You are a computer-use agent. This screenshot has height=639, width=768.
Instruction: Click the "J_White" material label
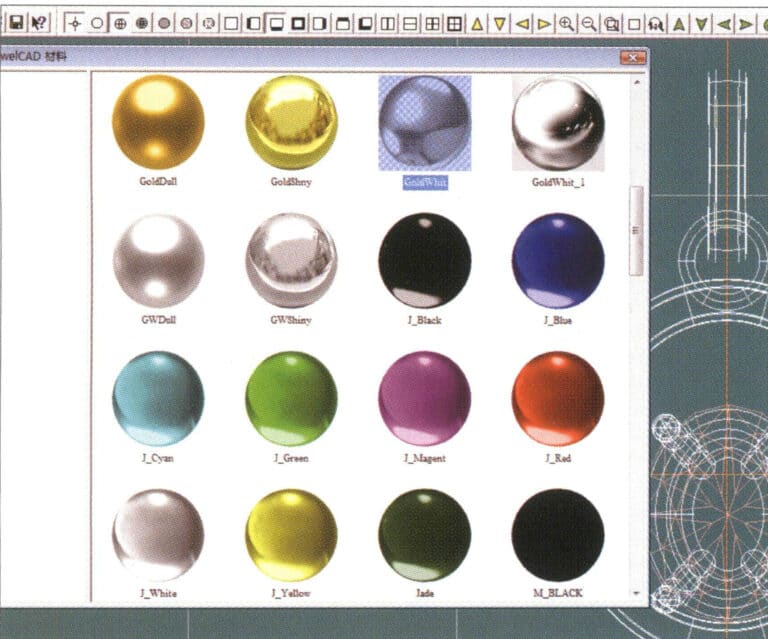coord(158,593)
